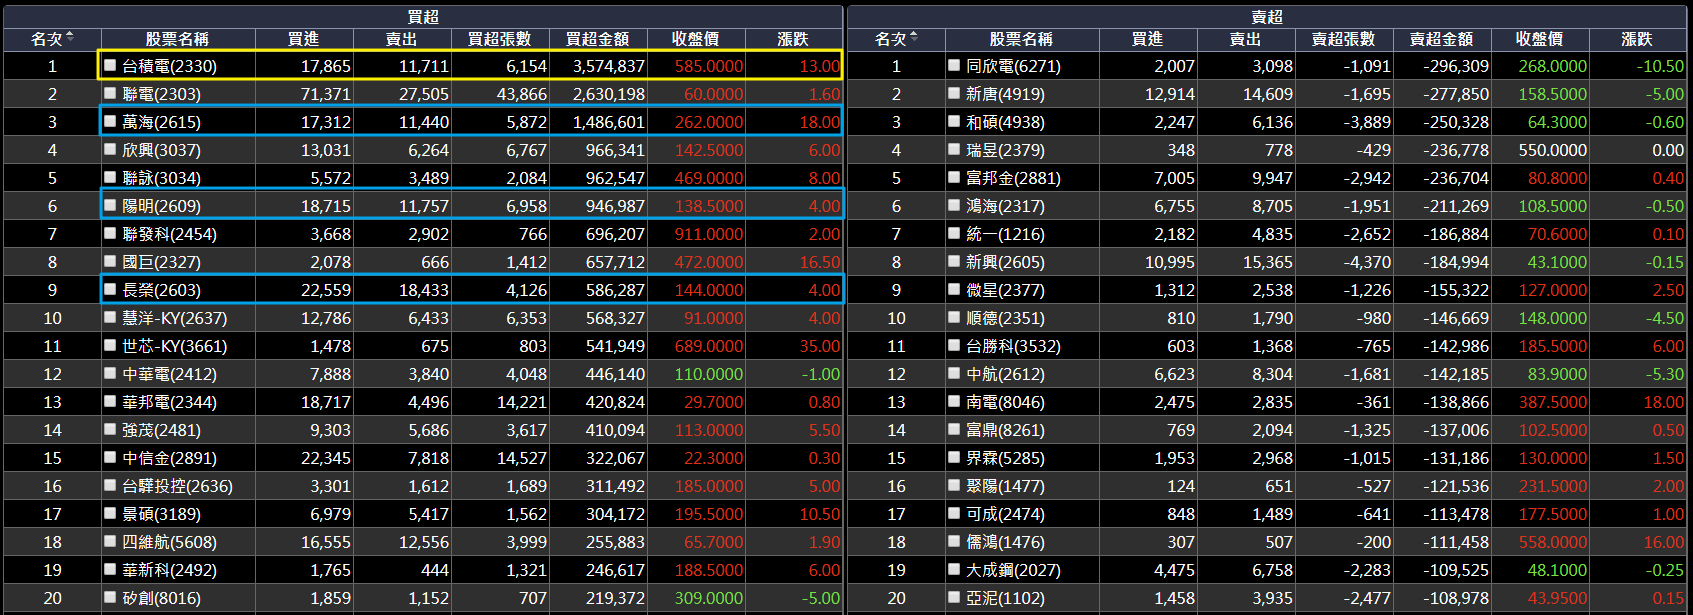This screenshot has height=615, width=1693.
Task: Click 買超張數 column header
Action: 500,39
